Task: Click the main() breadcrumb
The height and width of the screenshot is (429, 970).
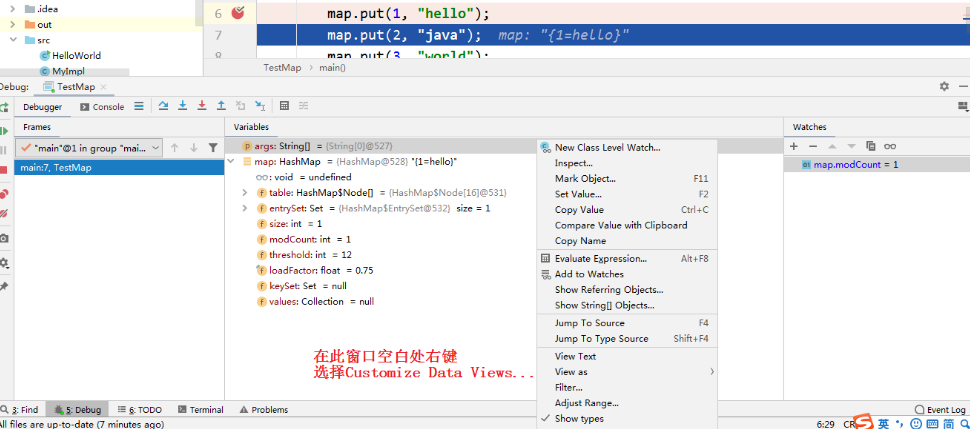Action: click(332, 67)
